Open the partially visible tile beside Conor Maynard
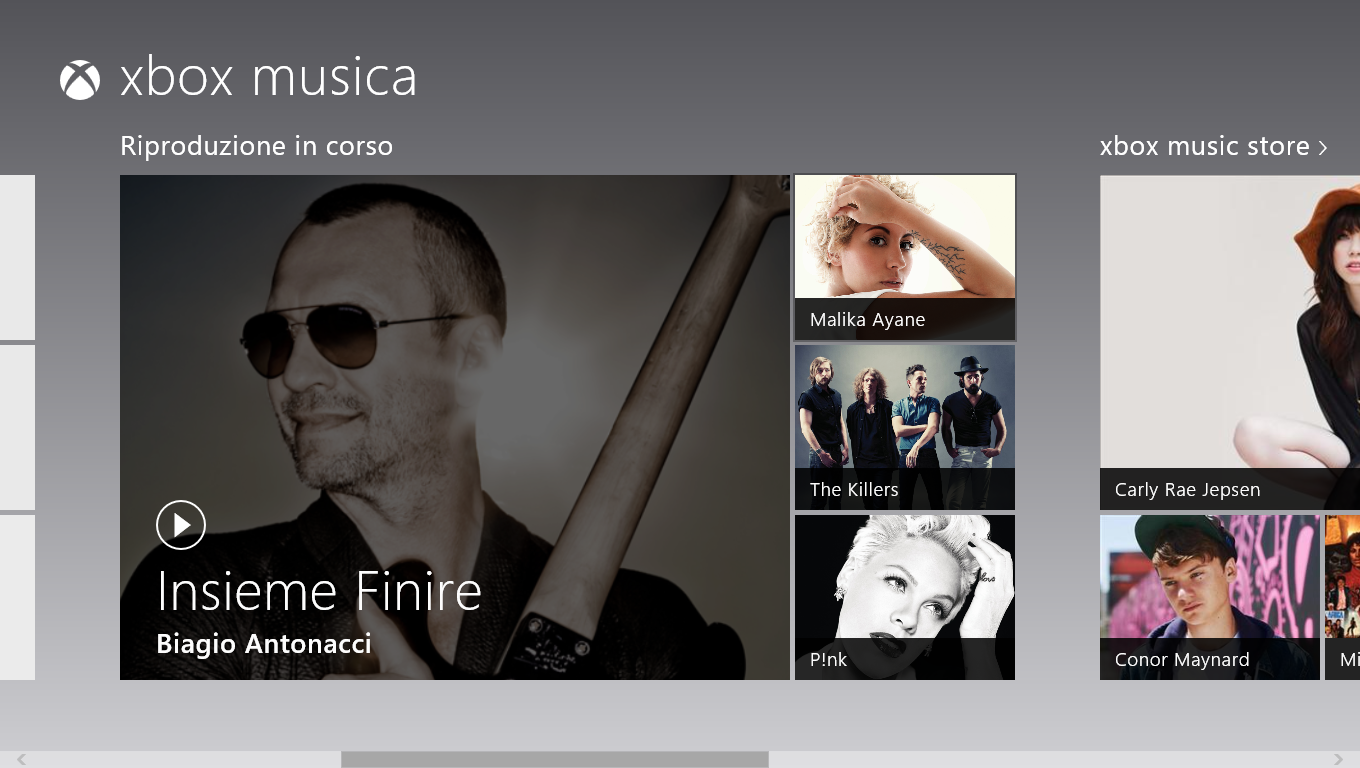The width and height of the screenshot is (1360, 768). click(x=1342, y=598)
